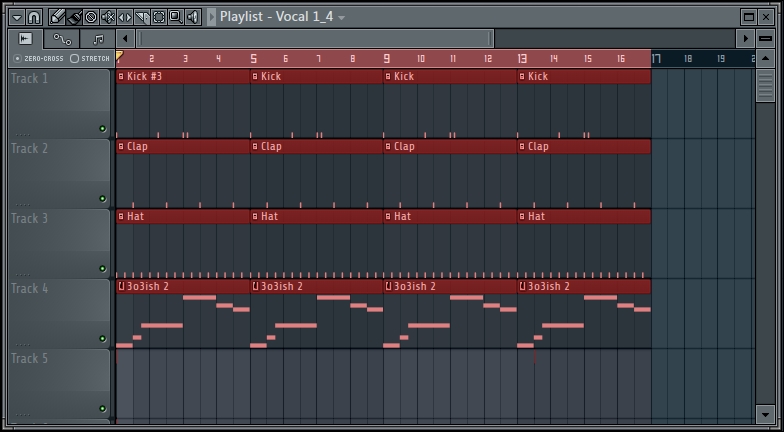Select the Track 1 header label
This screenshot has height=432, width=784.
click(x=30, y=78)
